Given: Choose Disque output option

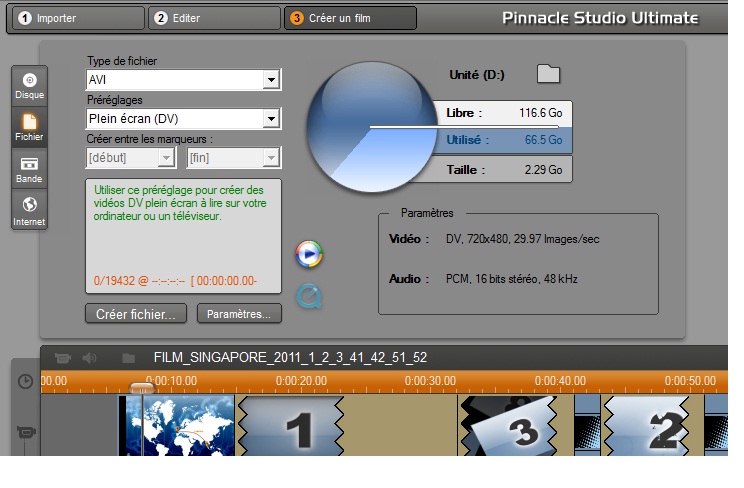Looking at the screenshot, I should coord(29,86).
